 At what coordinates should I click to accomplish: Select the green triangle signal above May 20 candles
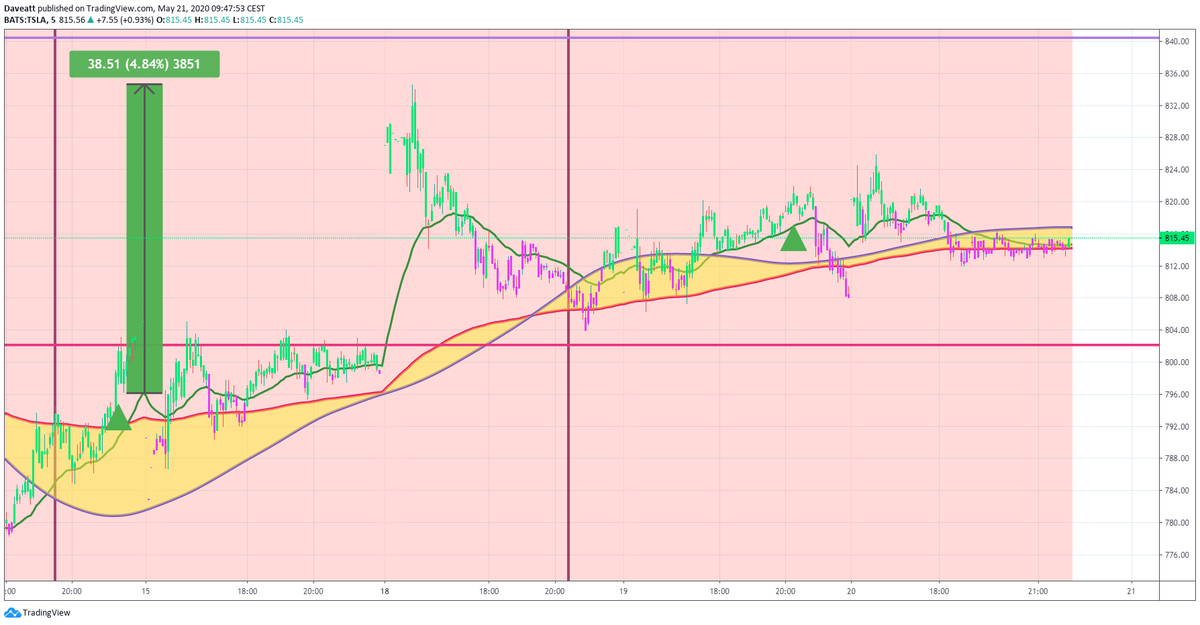(793, 240)
